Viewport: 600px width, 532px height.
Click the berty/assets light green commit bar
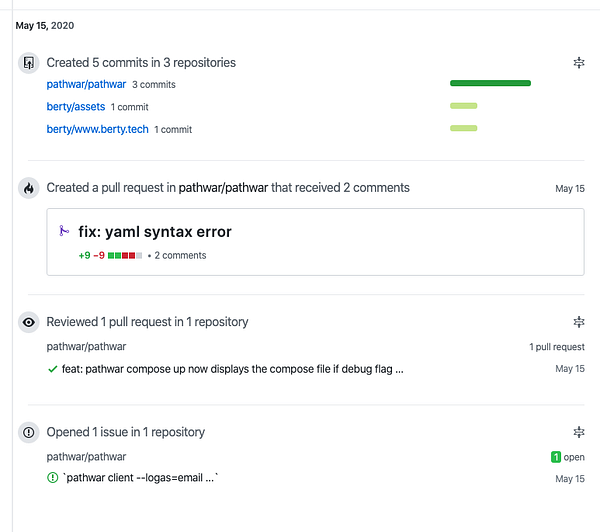coord(464,106)
